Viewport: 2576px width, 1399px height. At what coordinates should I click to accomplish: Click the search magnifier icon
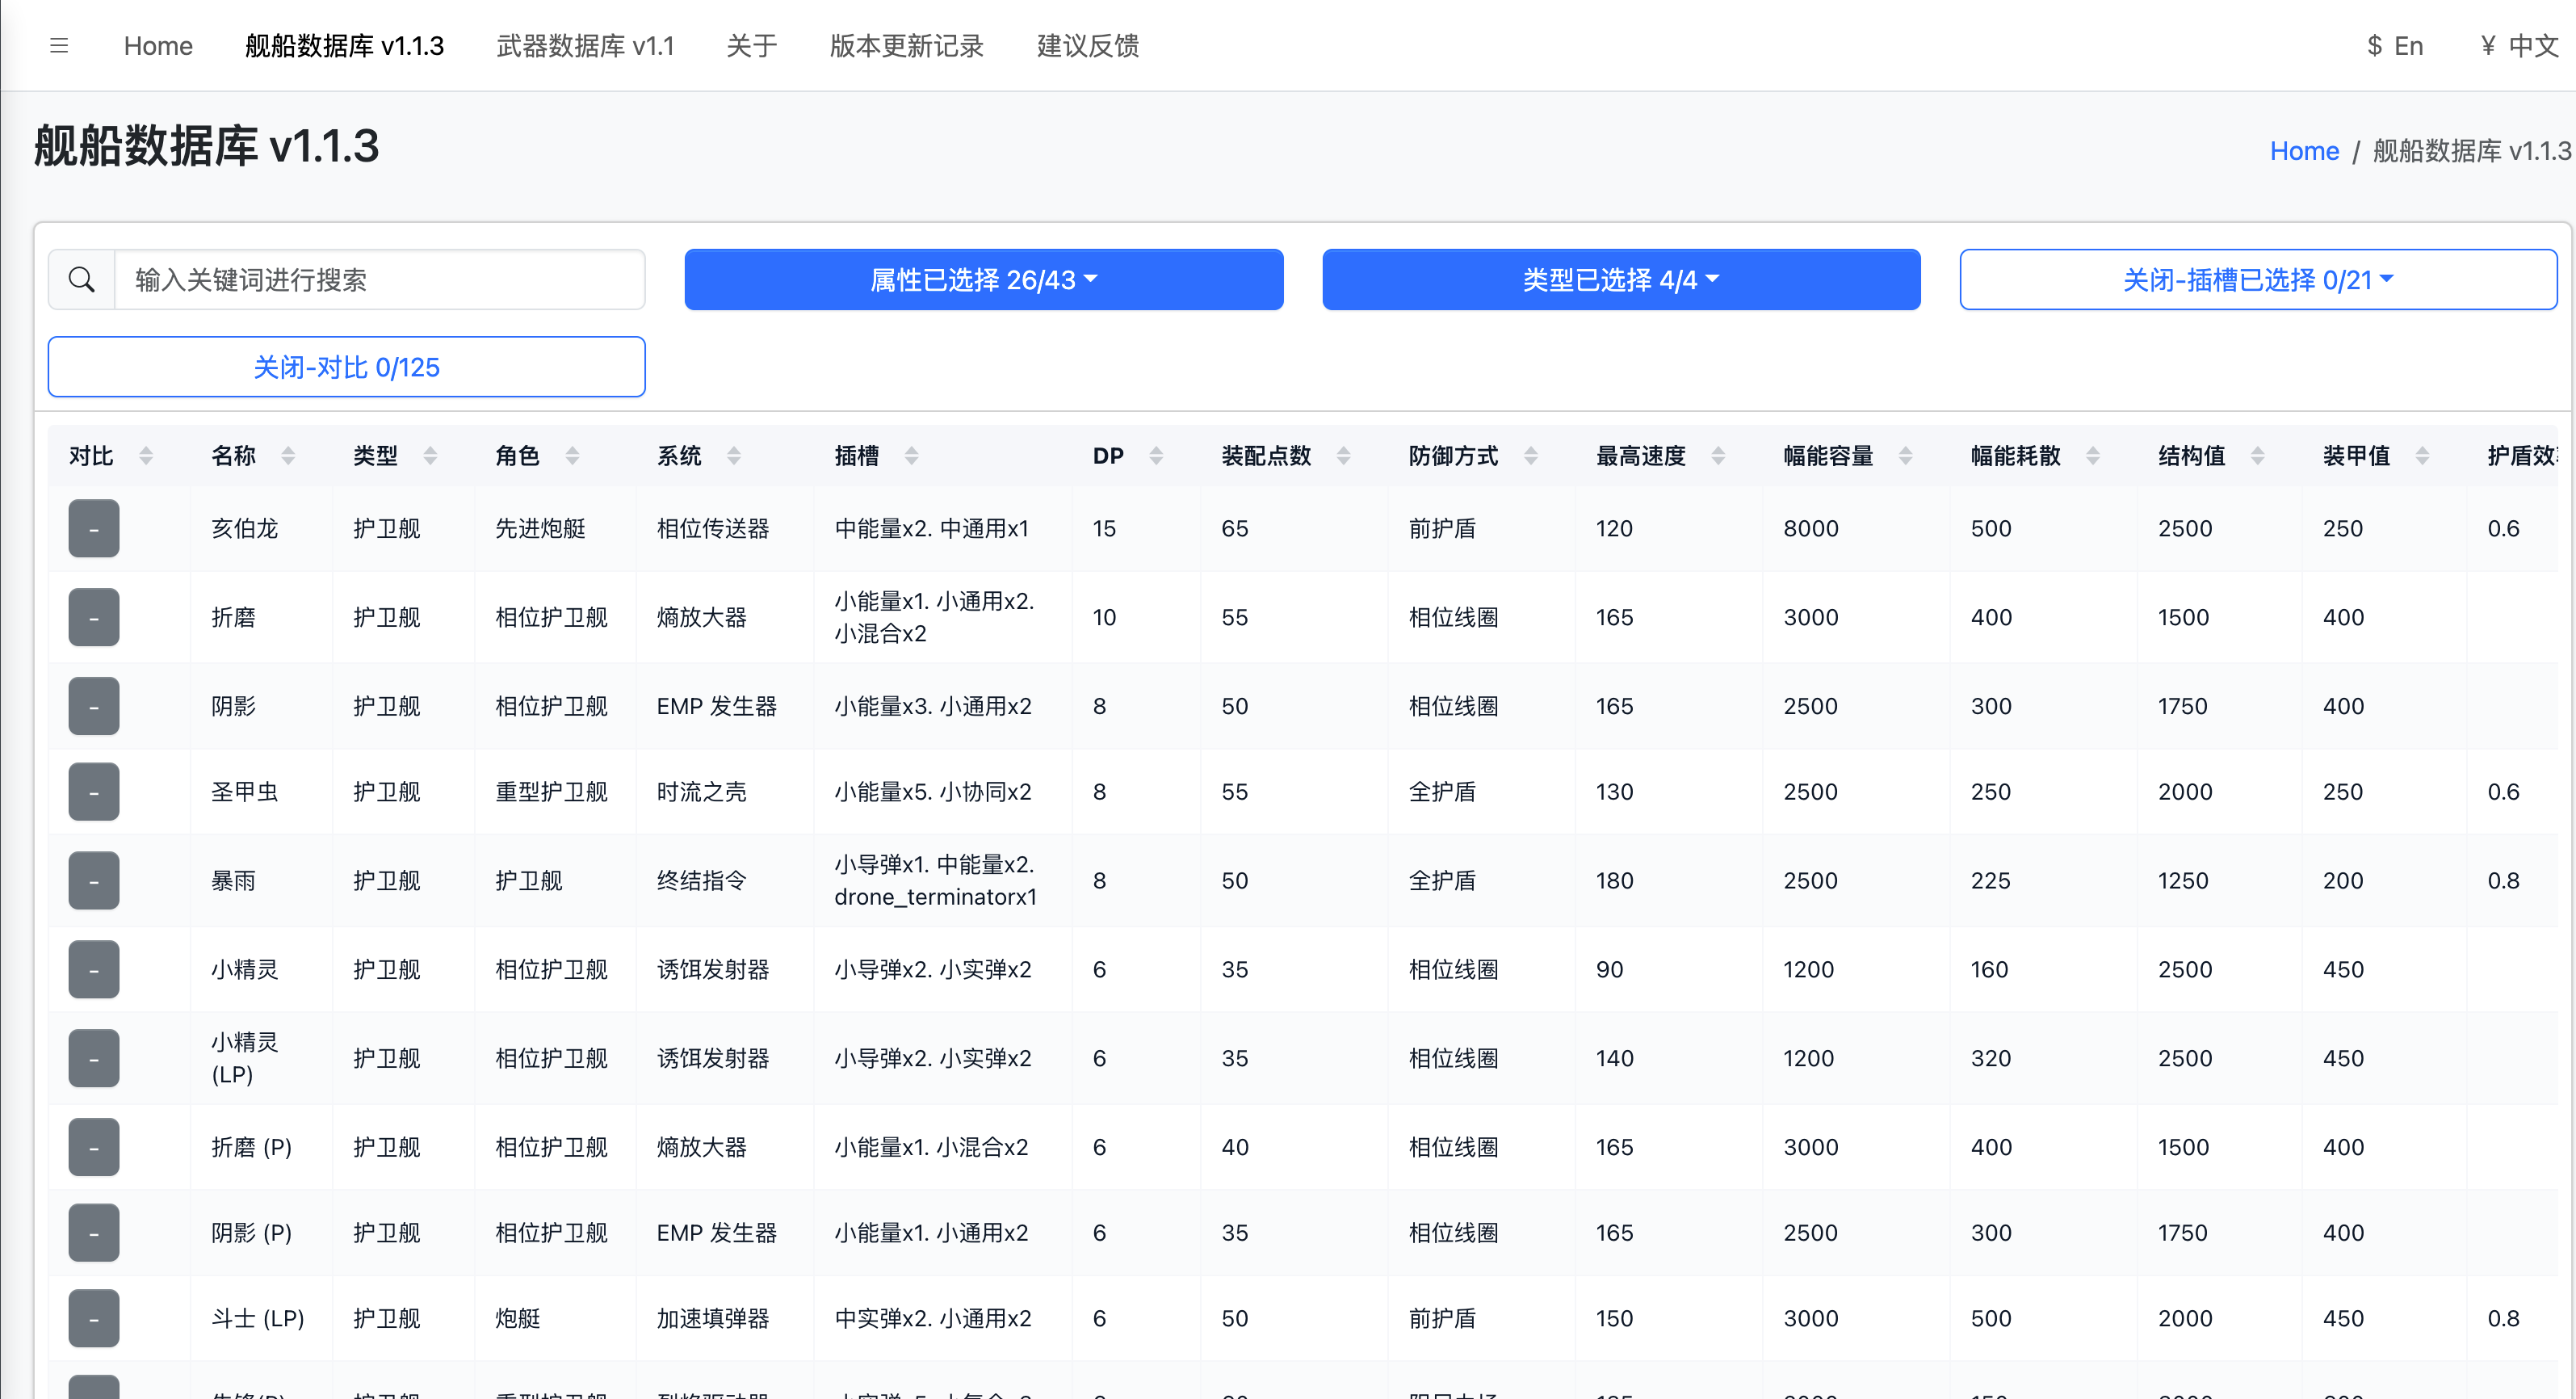click(81, 279)
